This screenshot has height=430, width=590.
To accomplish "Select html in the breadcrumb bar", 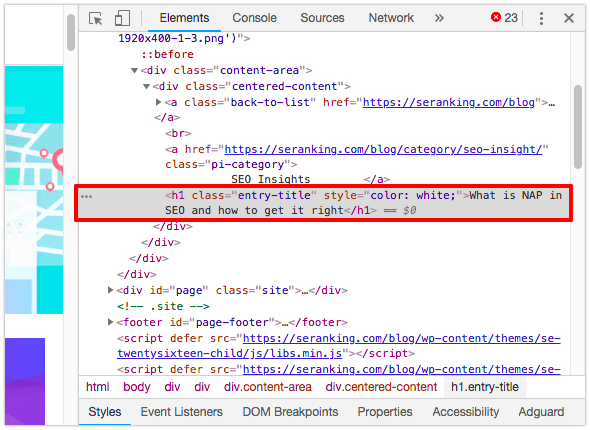I will pyautogui.click(x=97, y=387).
